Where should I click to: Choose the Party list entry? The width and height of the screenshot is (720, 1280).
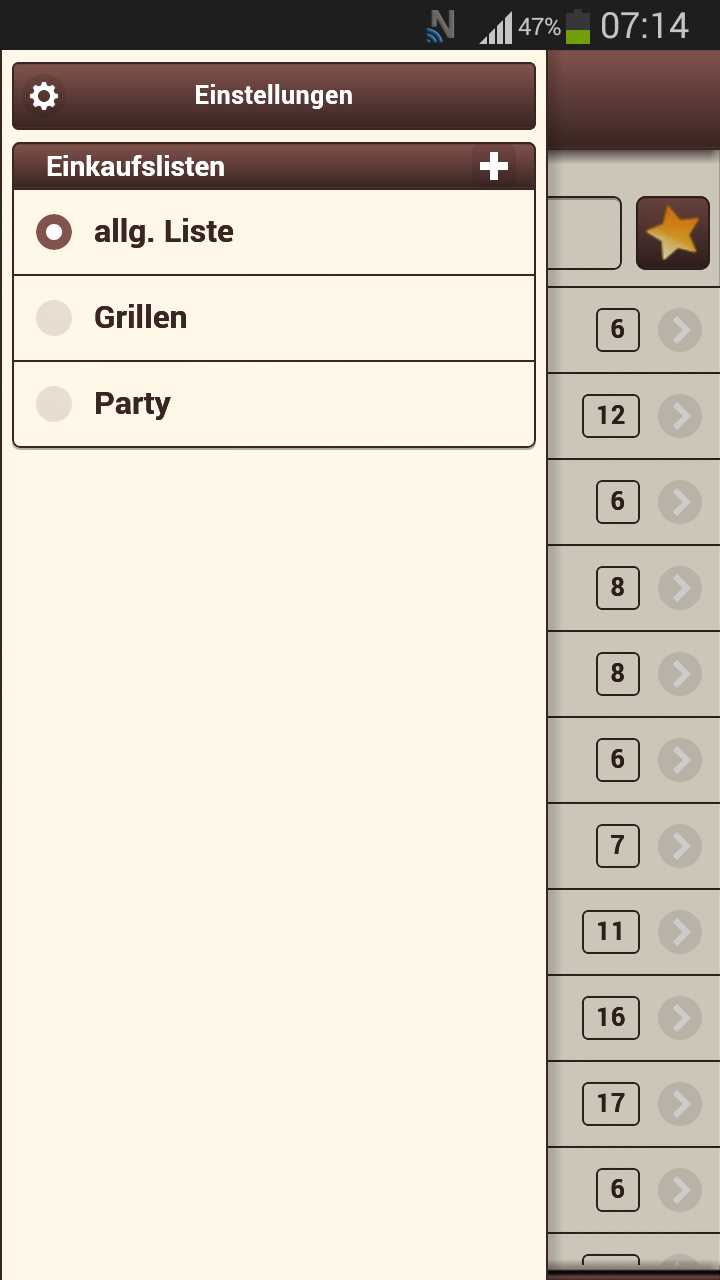point(274,404)
